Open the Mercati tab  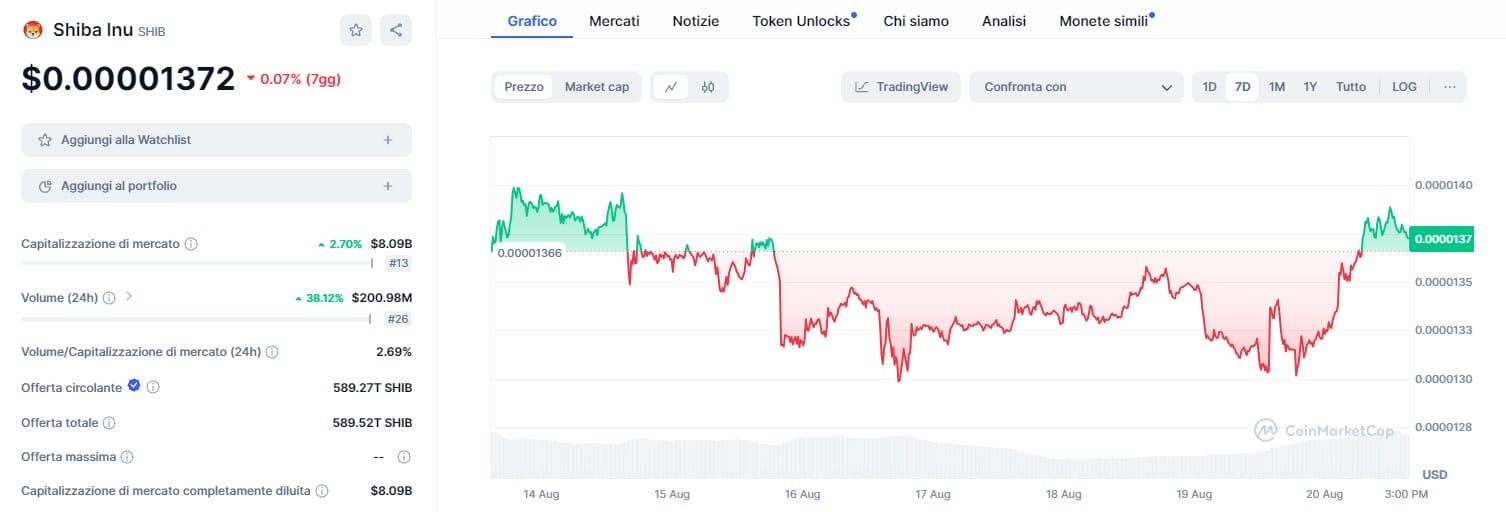(x=614, y=20)
